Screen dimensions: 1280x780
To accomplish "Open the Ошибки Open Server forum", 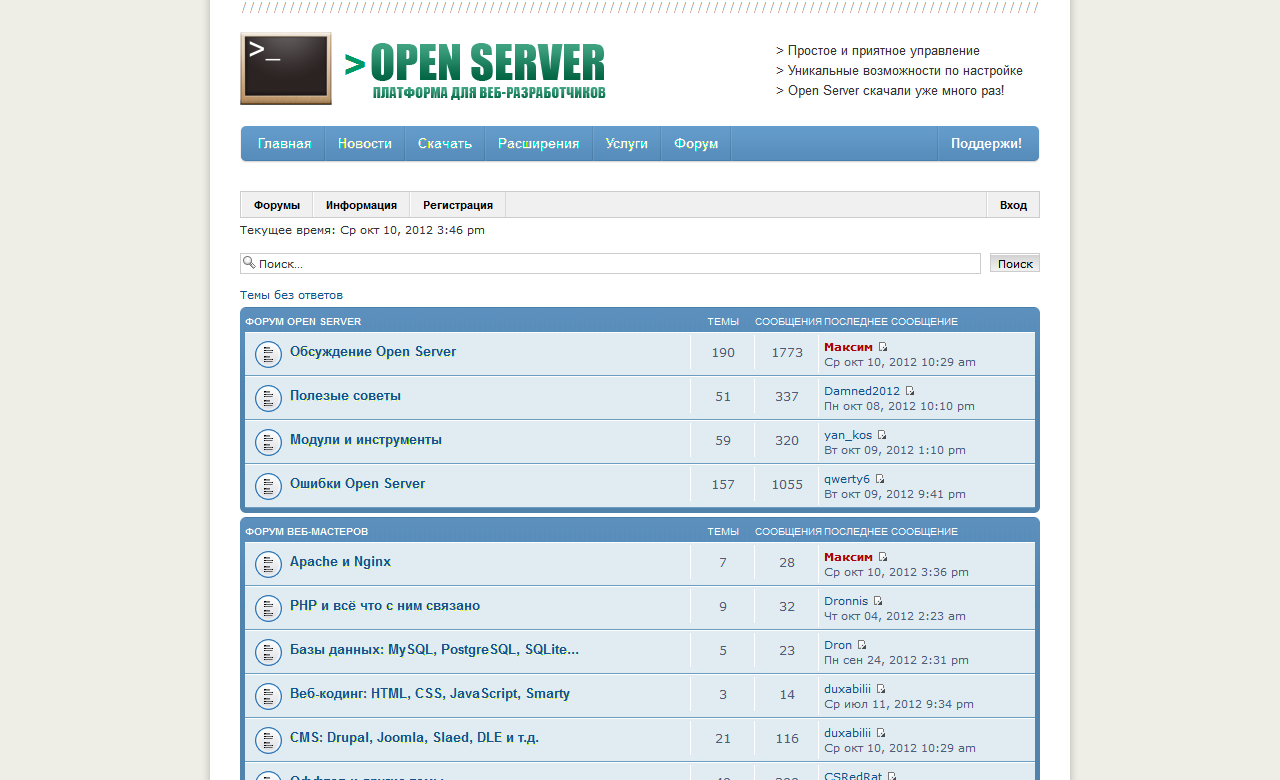I will [357, 484].
